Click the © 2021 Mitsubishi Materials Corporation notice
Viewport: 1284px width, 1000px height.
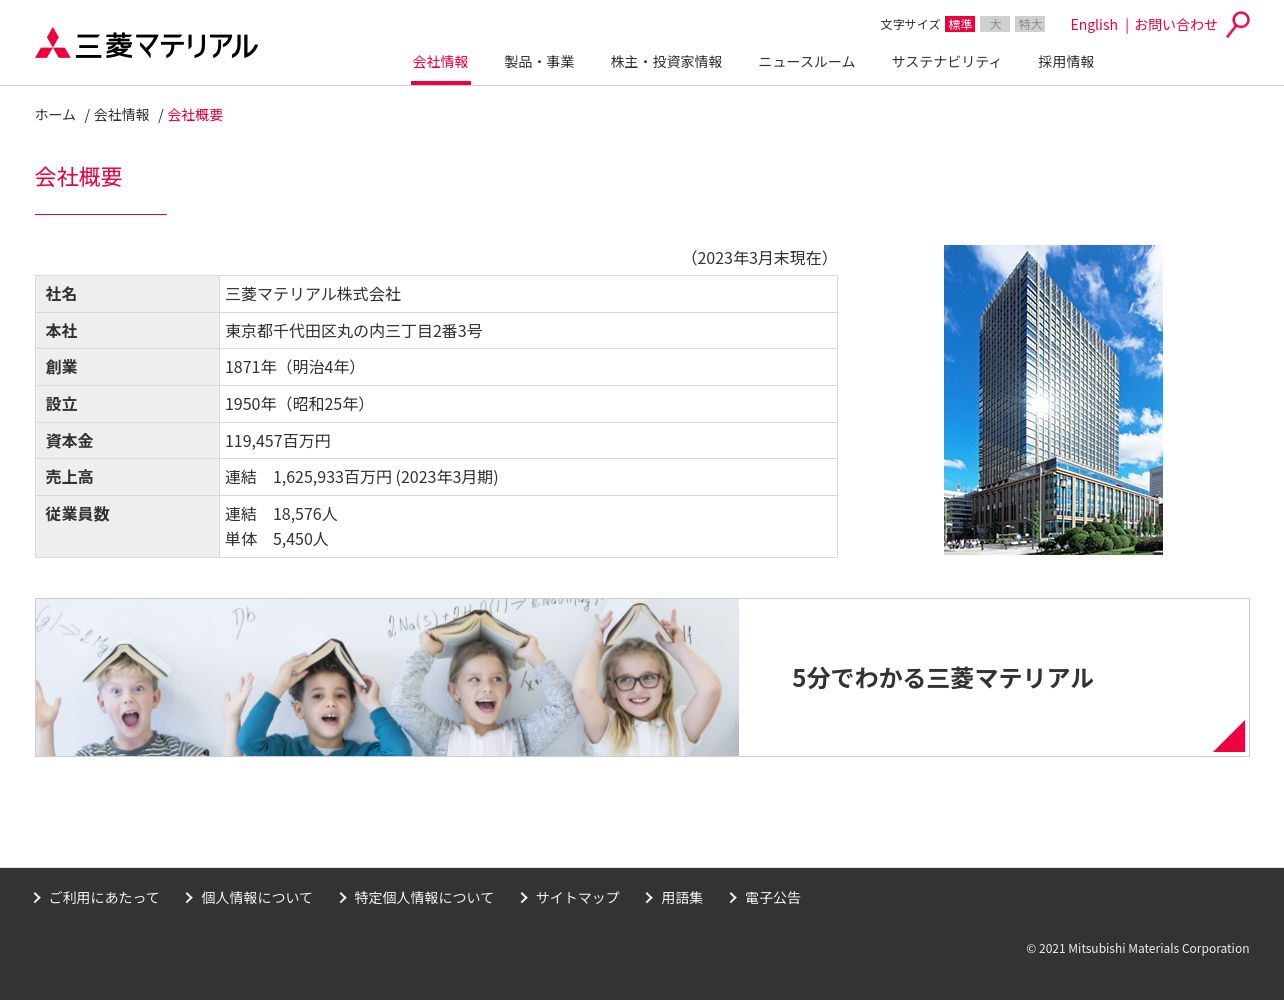pos(1138,949)
